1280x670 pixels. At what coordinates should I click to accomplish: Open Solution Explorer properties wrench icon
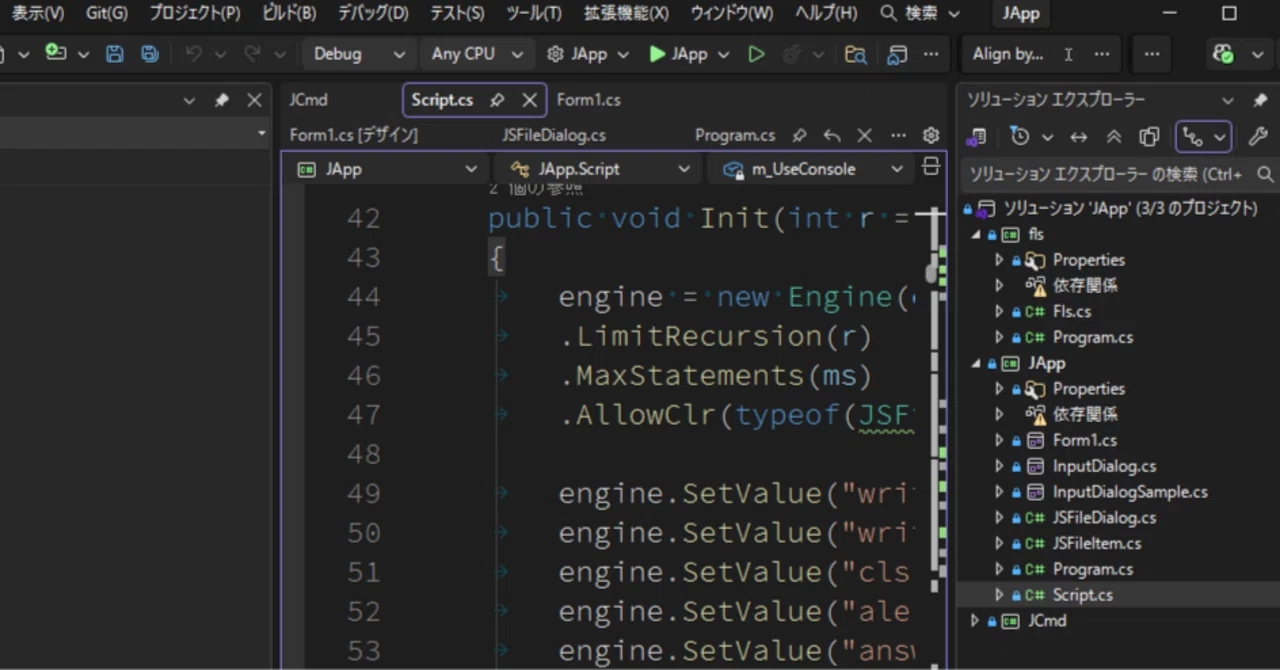pyautogui.click(x=1259, y=137)
